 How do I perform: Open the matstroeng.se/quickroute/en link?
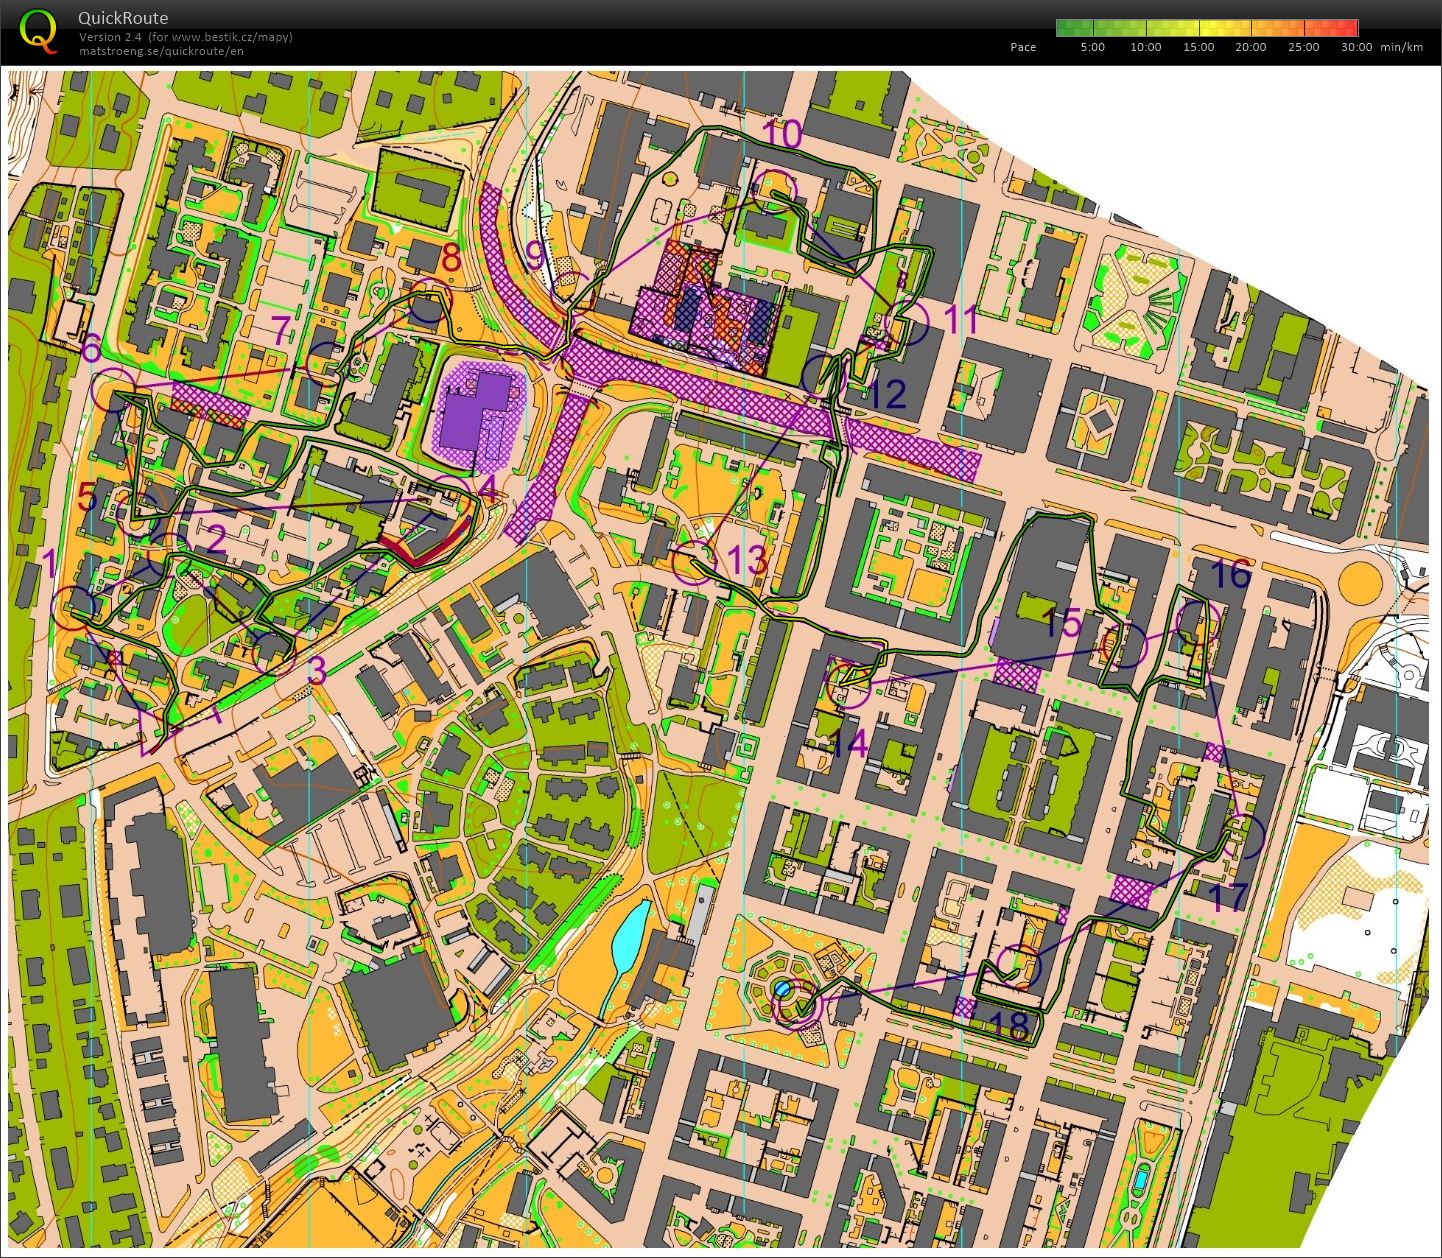162,50
